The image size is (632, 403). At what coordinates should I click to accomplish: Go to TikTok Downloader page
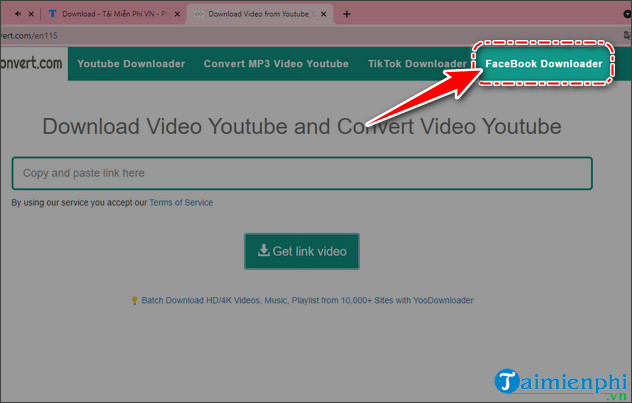pyautogui.click(x=417, y=64)
